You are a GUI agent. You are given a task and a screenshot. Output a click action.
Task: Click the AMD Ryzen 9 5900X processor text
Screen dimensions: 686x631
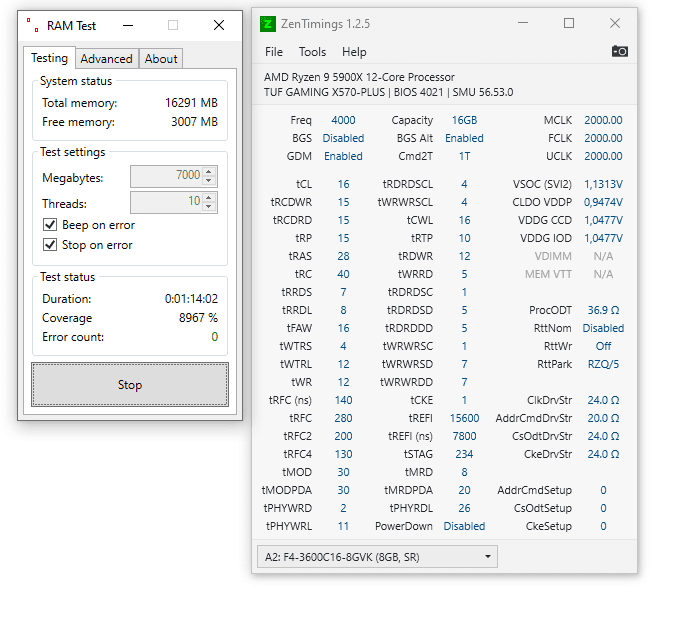click(x=359, y=77)
